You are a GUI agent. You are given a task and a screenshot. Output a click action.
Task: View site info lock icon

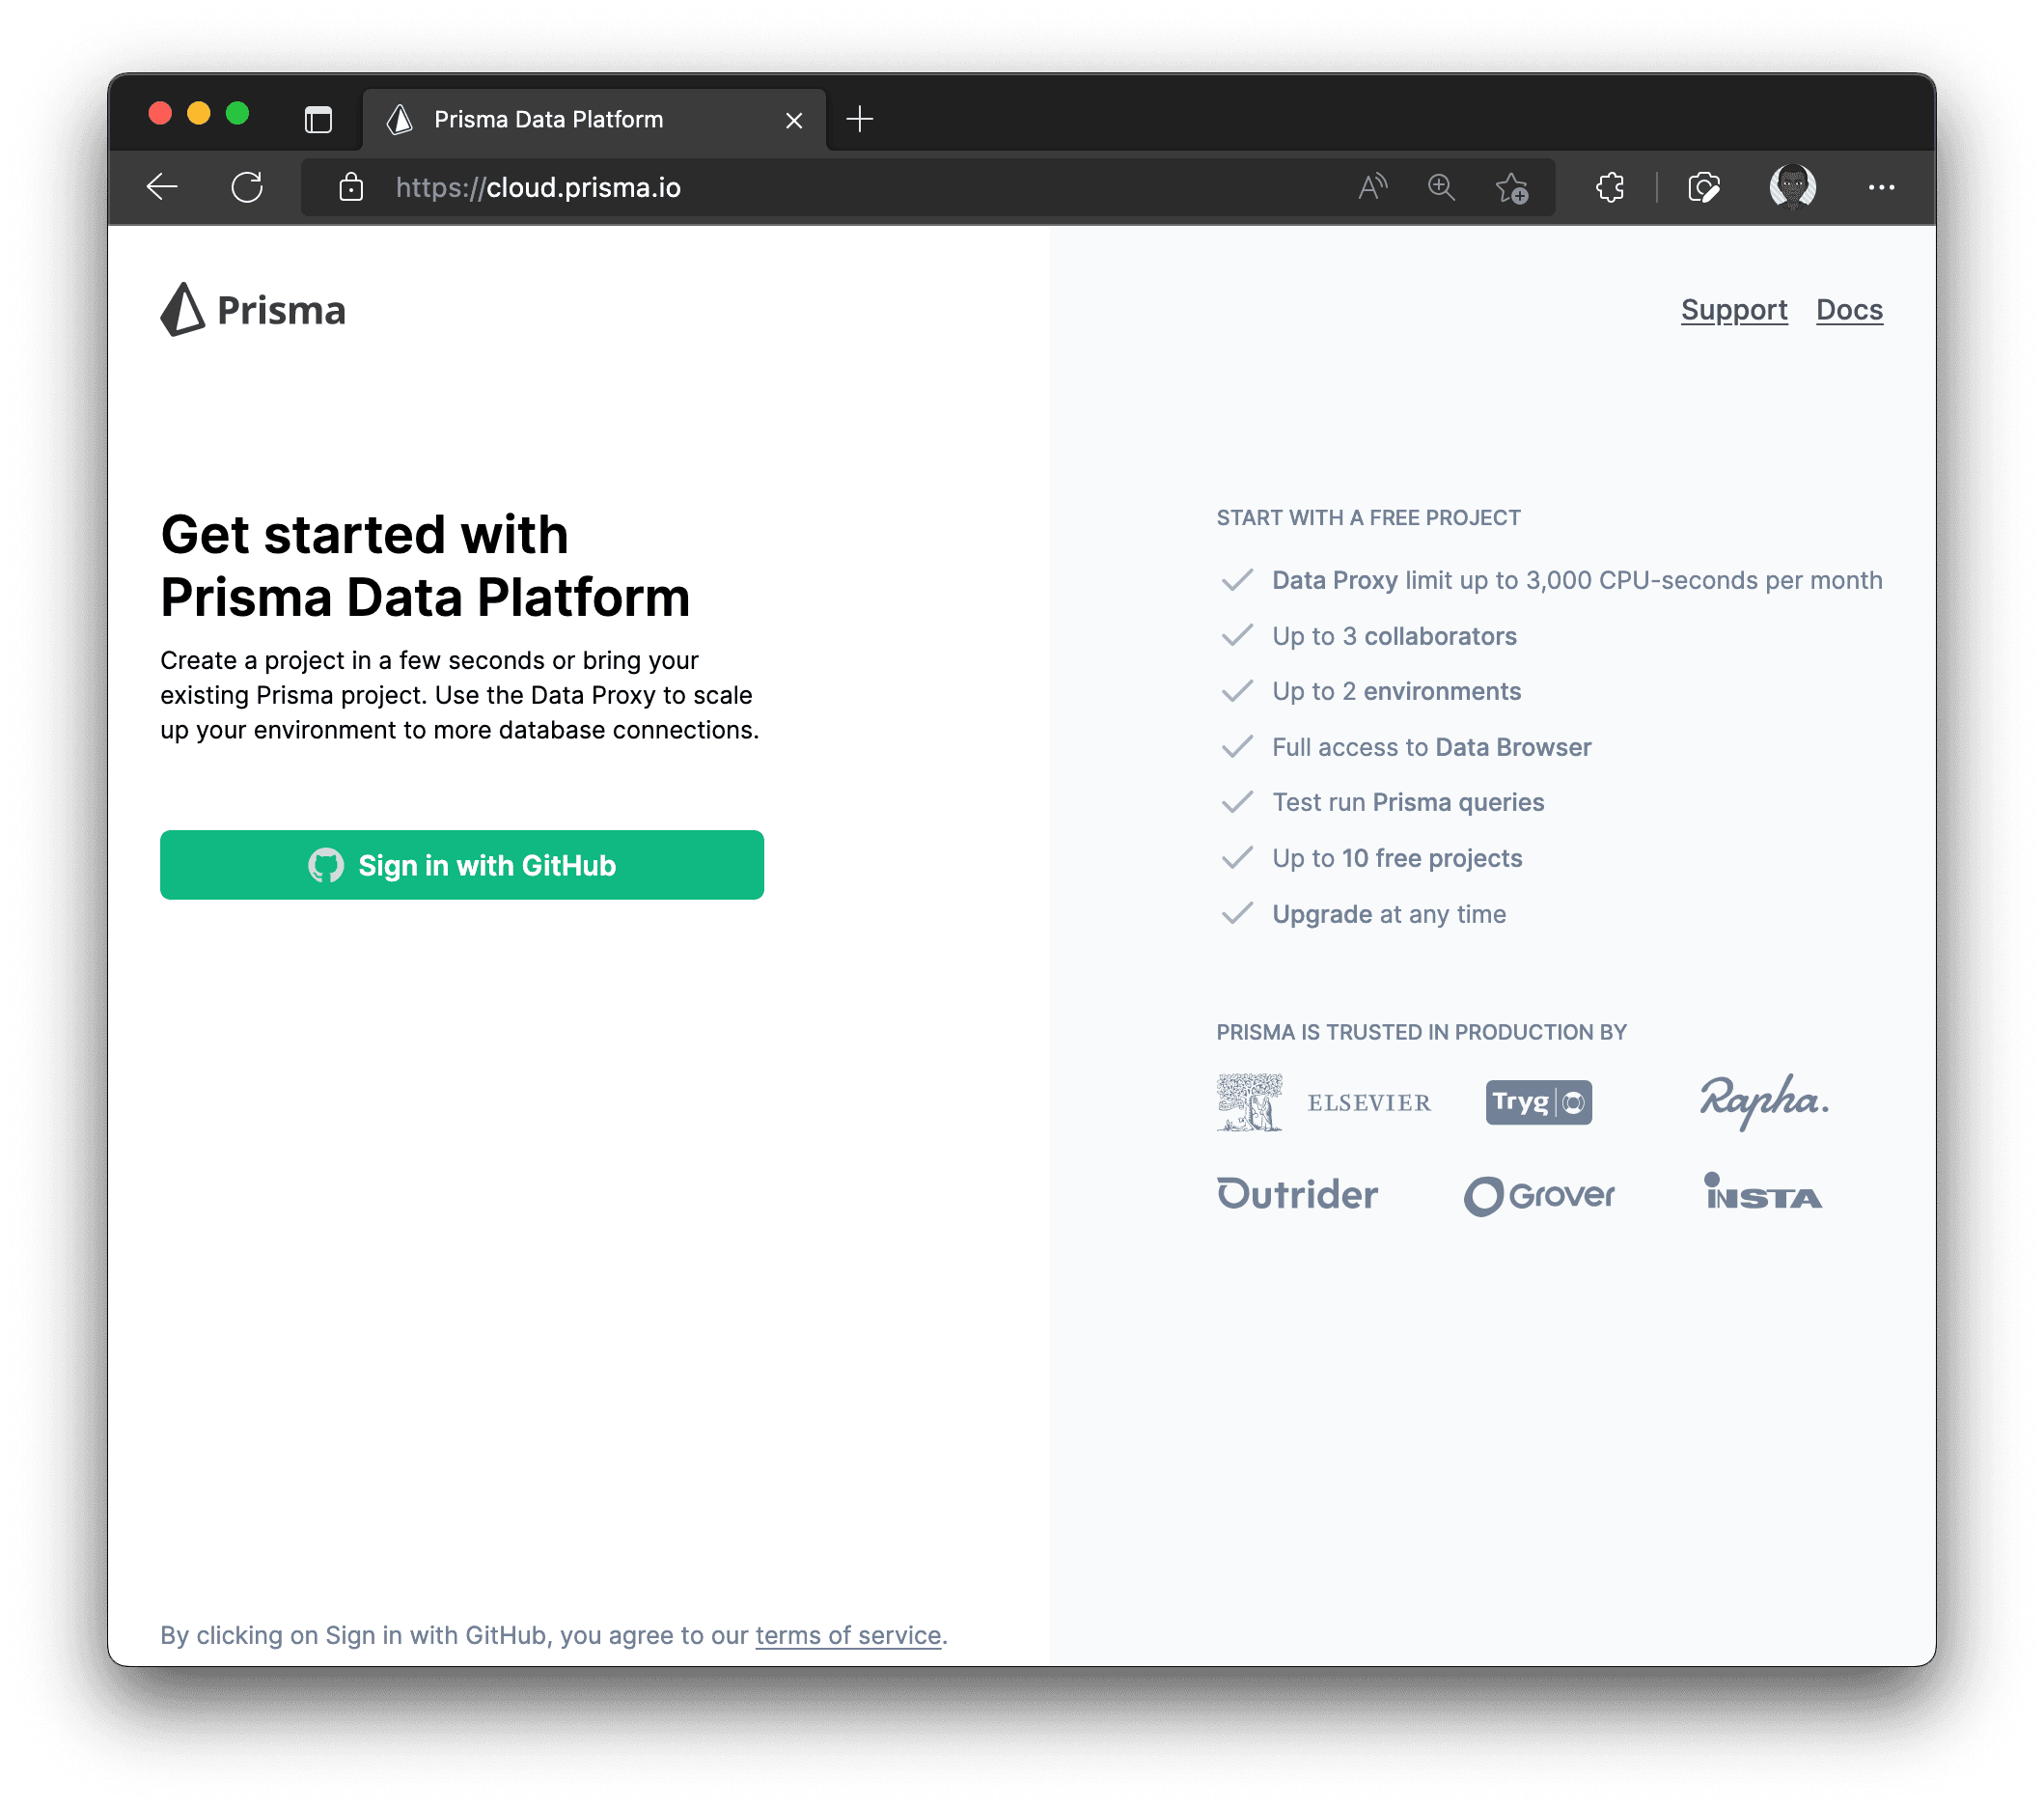[x=351, y=187]
